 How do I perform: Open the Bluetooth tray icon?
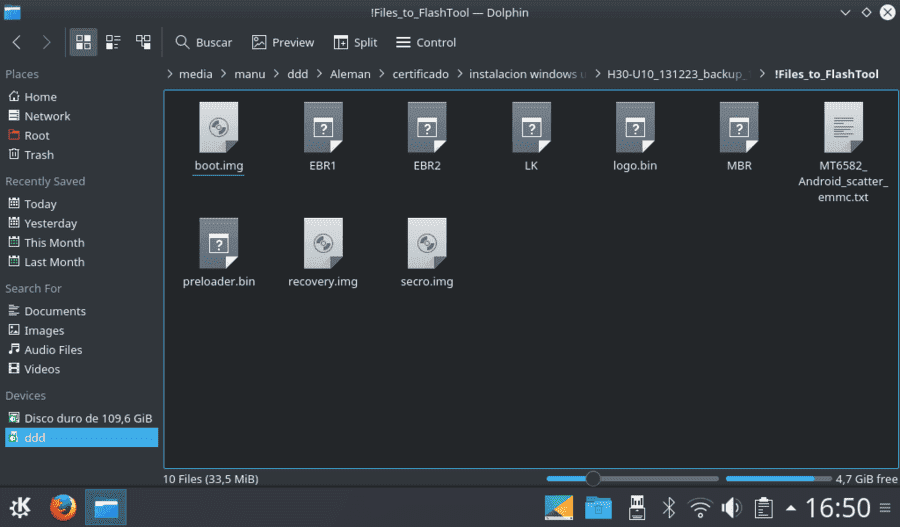coord(669,507)
